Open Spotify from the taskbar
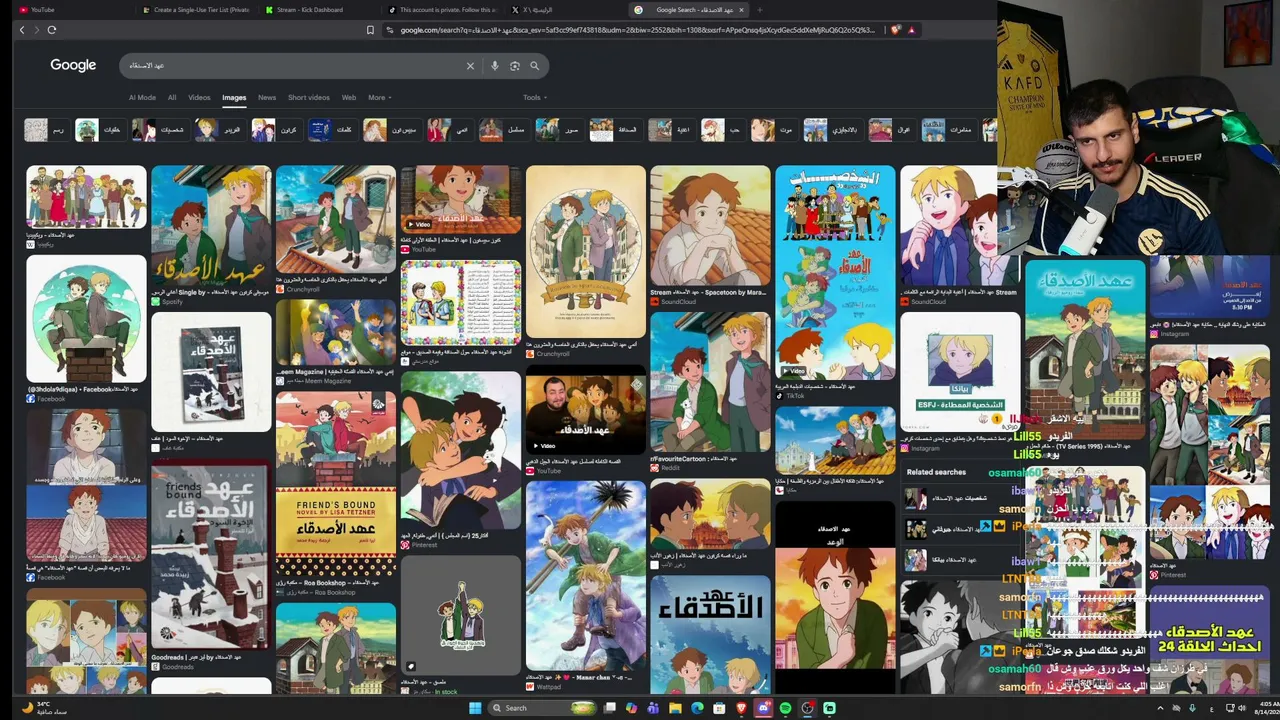This screenshot has height=720, width=1280. [x=785, y=708]
